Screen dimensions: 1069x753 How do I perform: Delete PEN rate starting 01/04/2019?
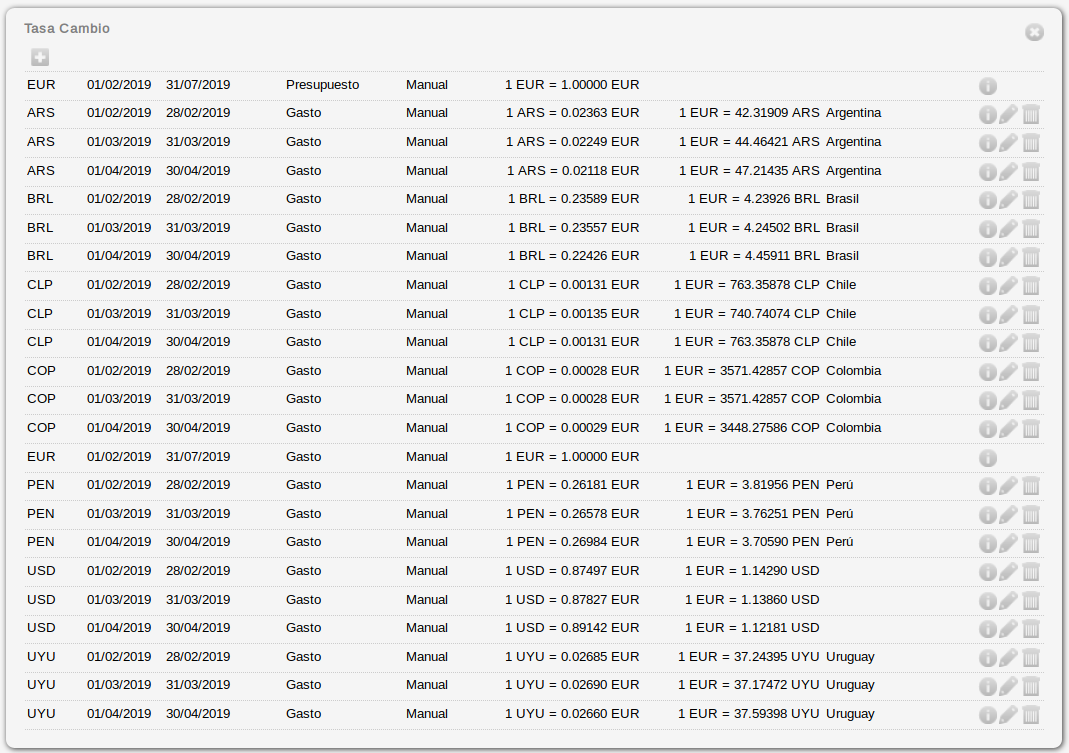click(1031, 543)
